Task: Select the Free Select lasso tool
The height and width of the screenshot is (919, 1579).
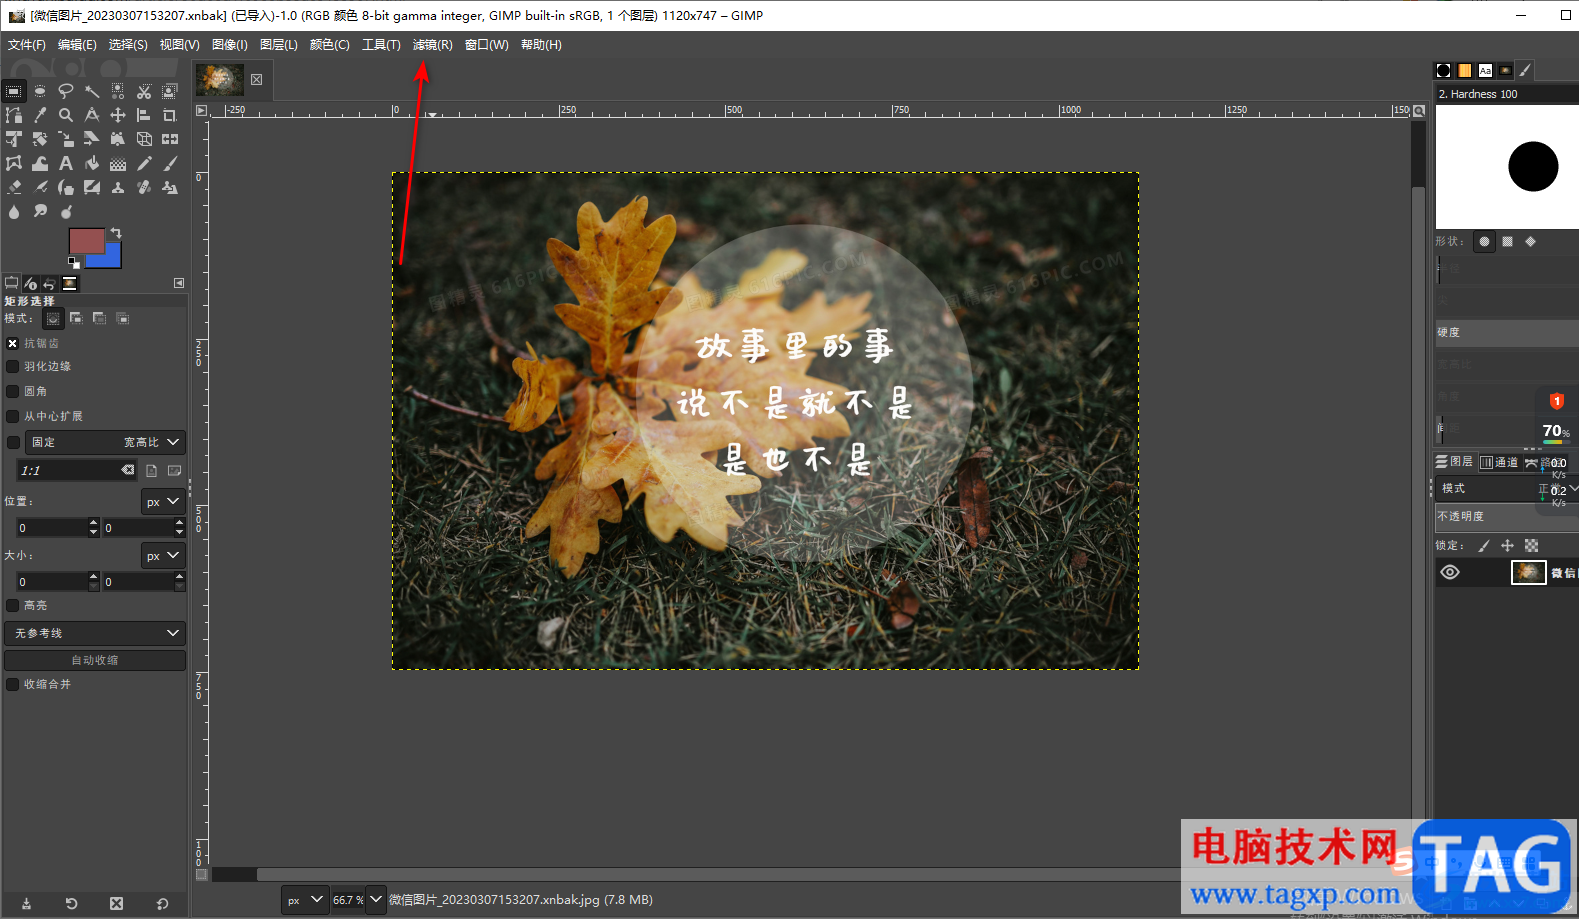Action: click(66, 91)
